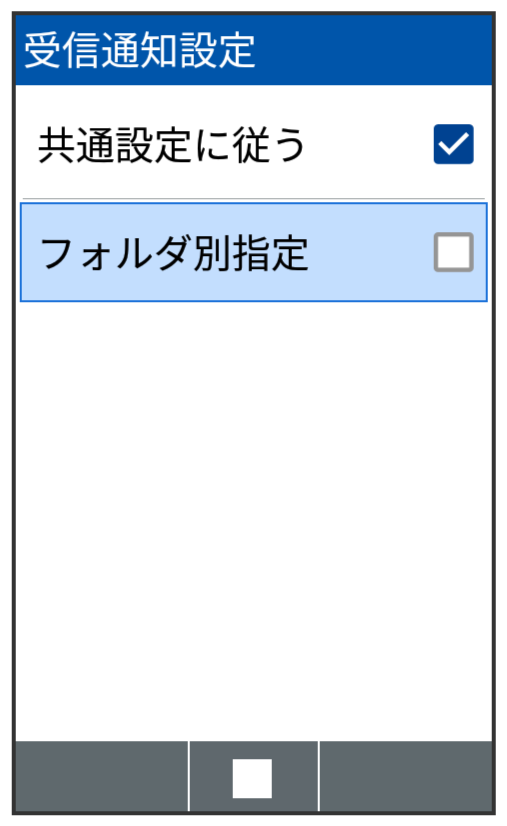Select the highlighted フォルダ別指定 row
The height and width of the screenshot is (826, 507).
click(x=254, y=252)
